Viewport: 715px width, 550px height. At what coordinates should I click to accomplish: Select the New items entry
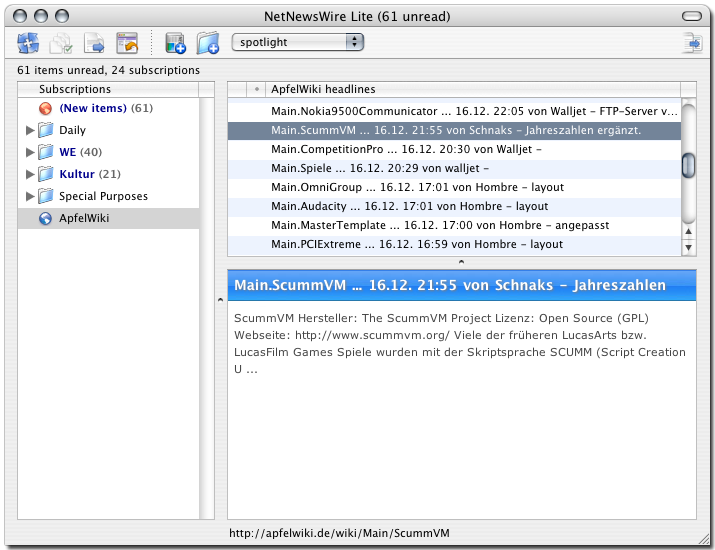pyautogui.click(x=106, y=109)
